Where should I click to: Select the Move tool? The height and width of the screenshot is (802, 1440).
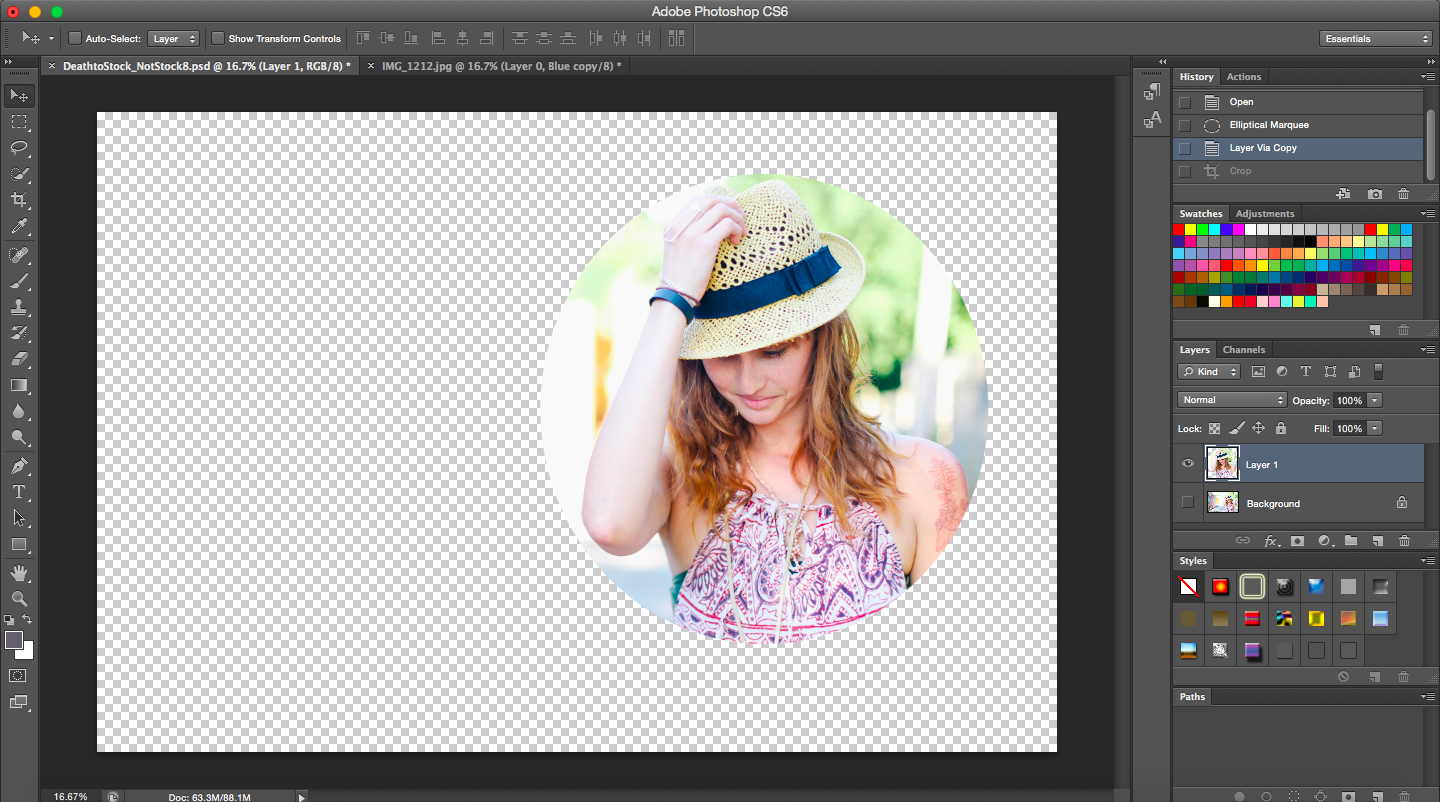point(18,95)
